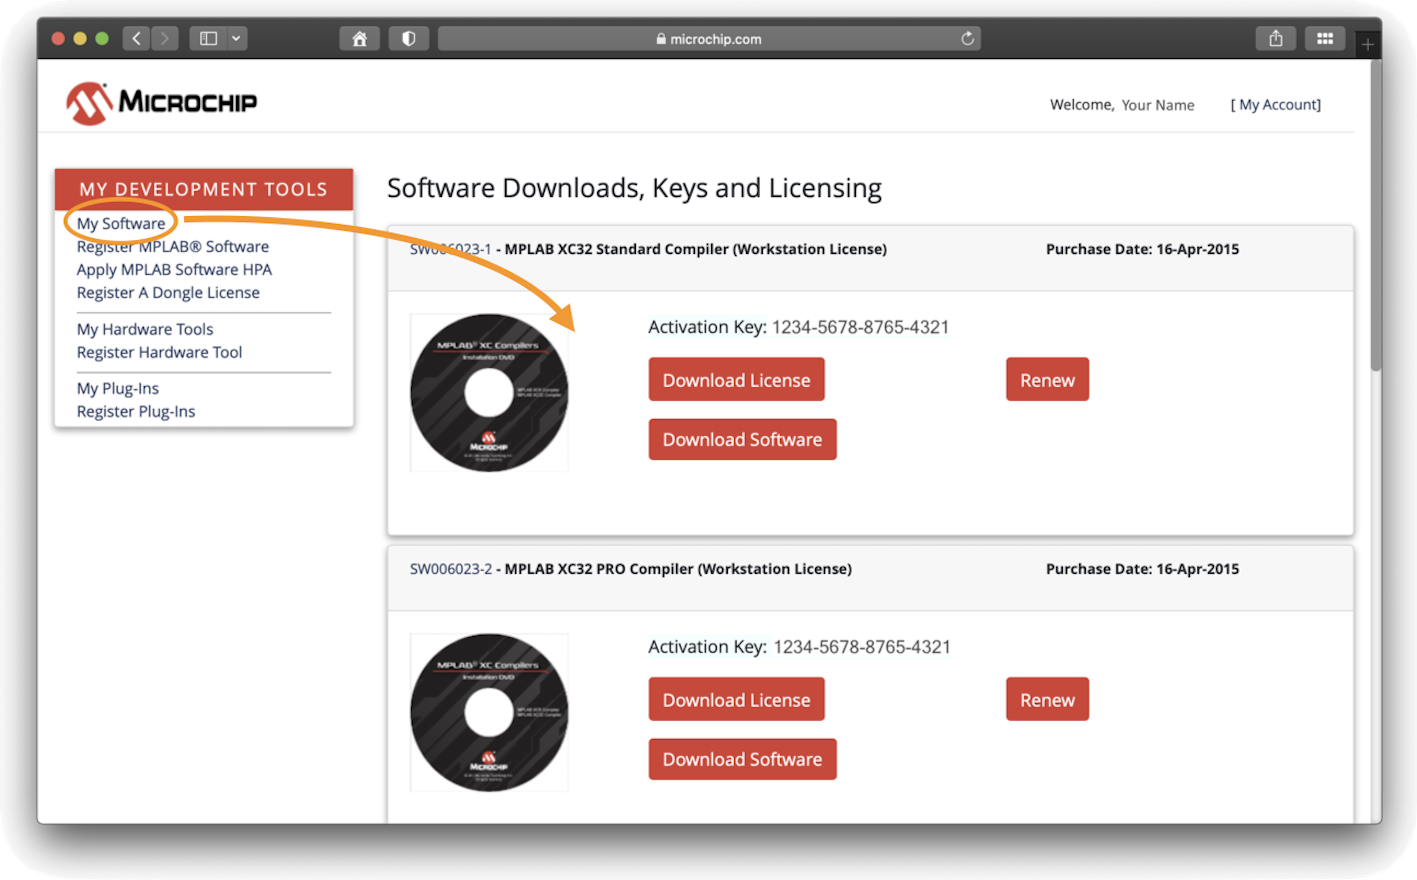This screenshot has width=1417, height=880.
Task: Click the privacy shield icon in toolbar
Action: pos(408,39)
